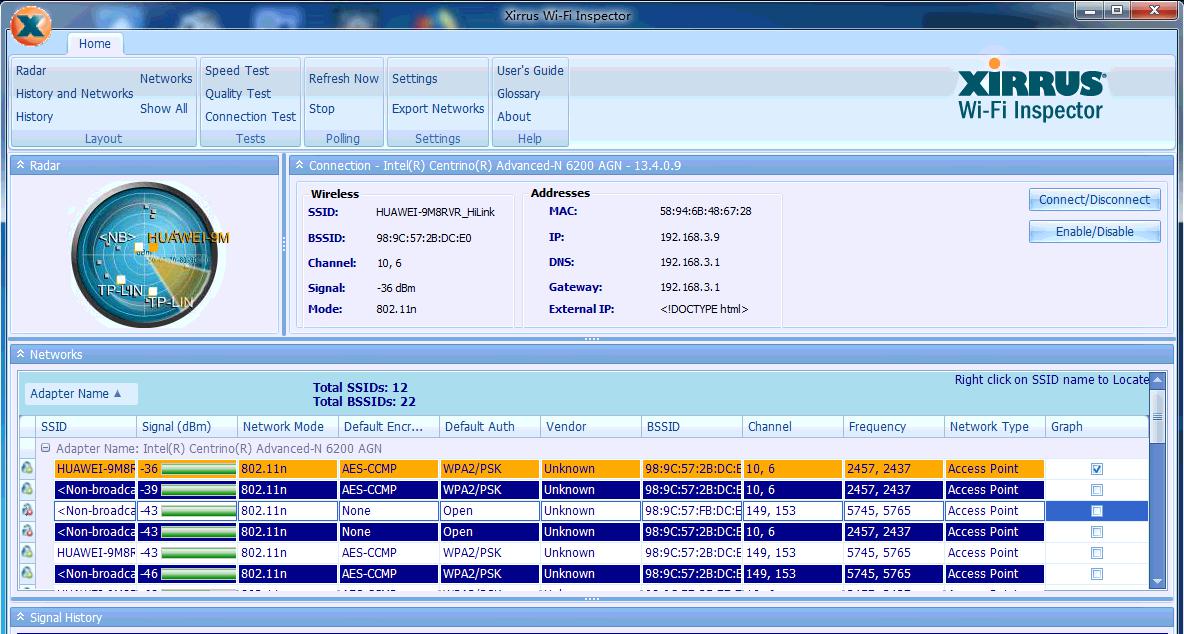Select the Networks layout option

click(166, 78)
